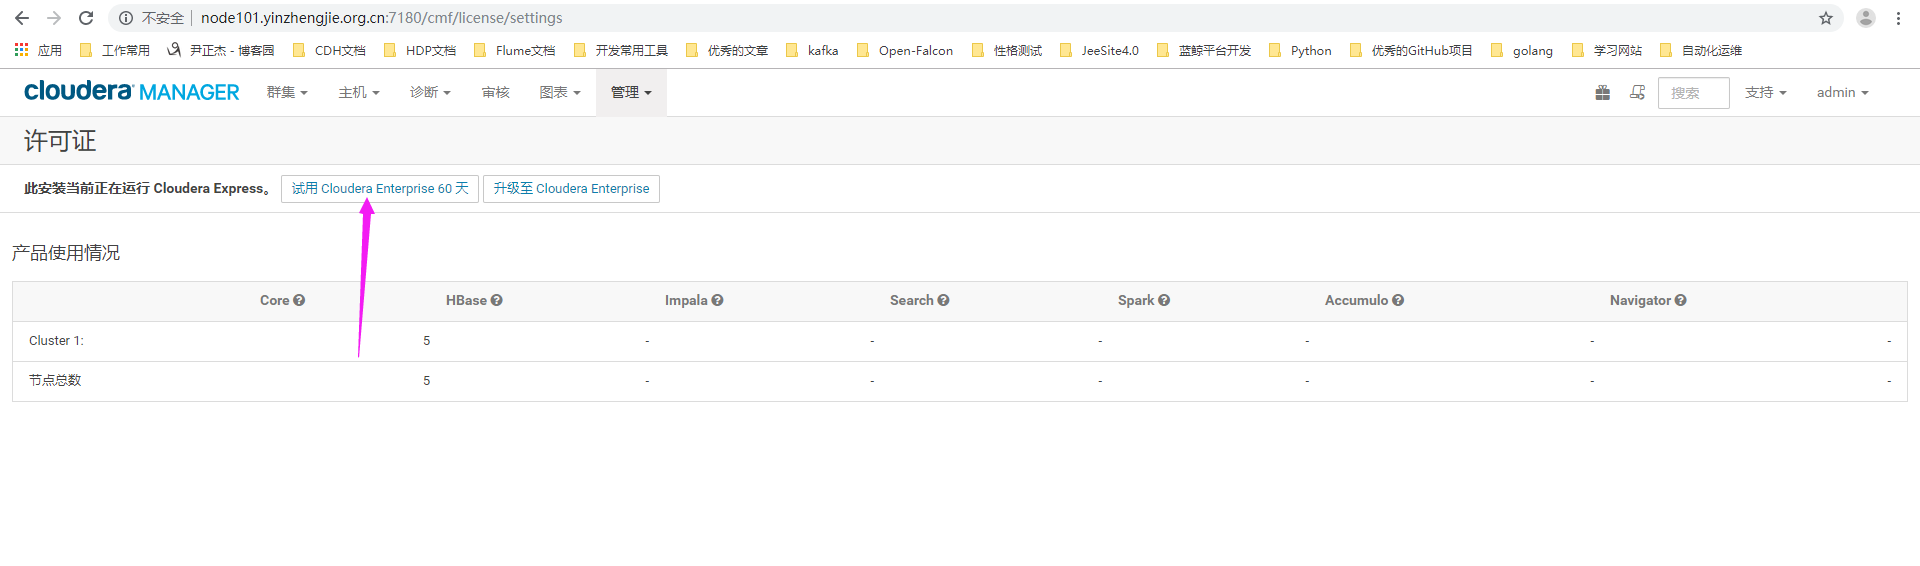The image size is (1920, 566).
Task: Click help icon next to Impala
Action: tap(718, 300)
